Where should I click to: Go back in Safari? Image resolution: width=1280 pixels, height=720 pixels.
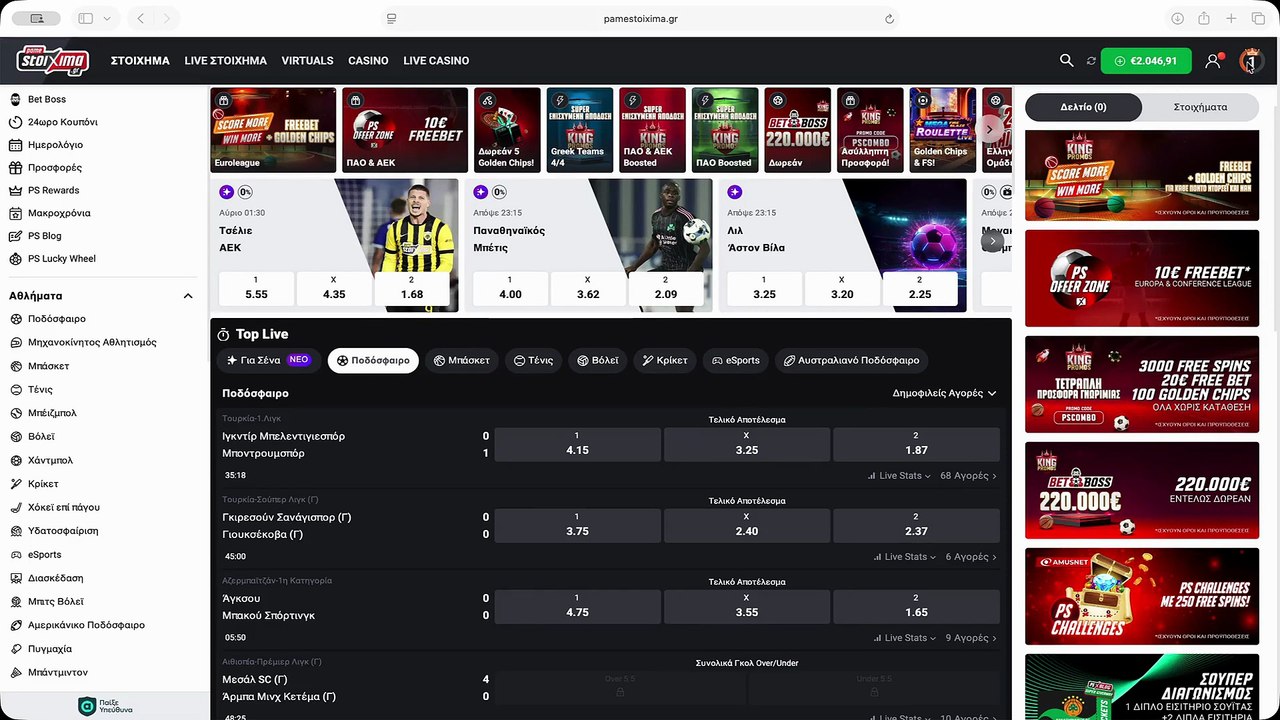[140, 18]
